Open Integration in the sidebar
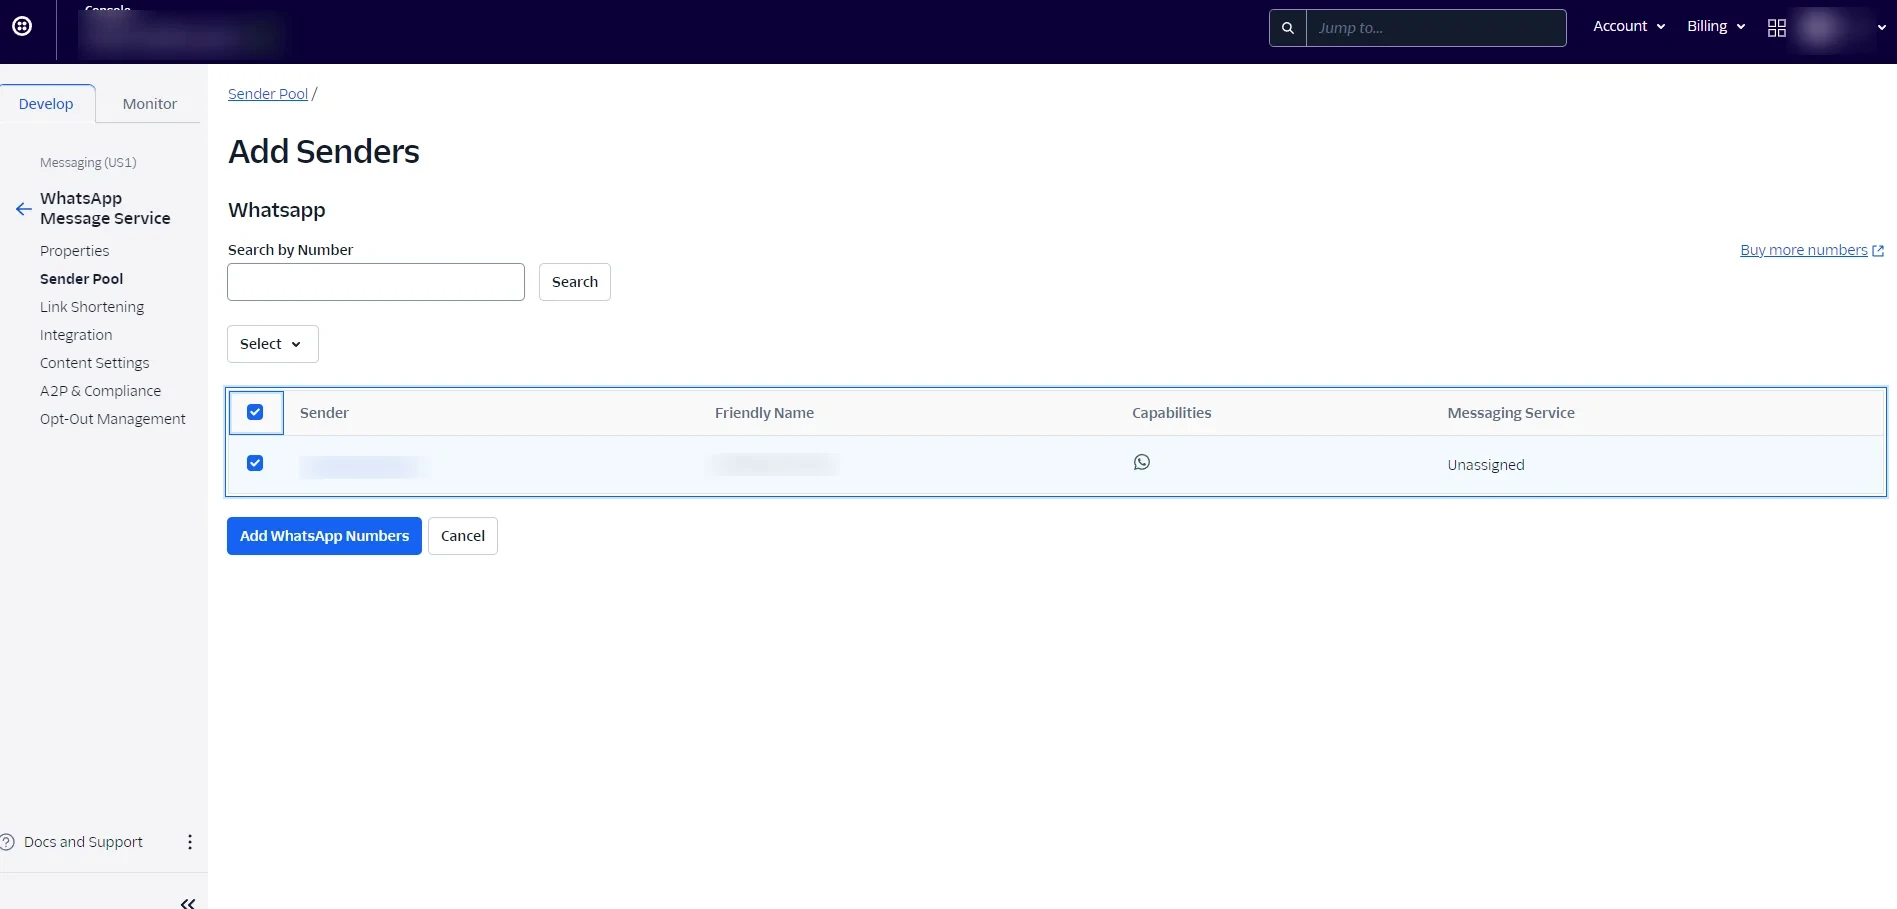The height and width of the screenshot is (909, 1897). coord(76,335)
